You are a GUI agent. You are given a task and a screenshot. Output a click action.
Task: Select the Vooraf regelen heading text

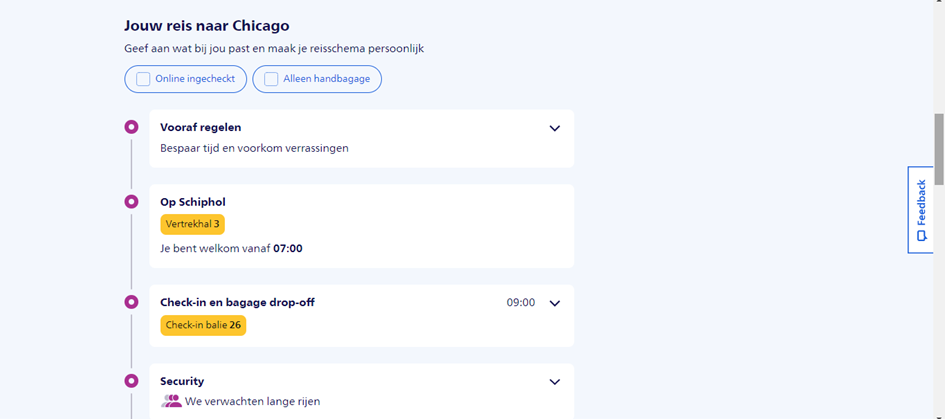tap(200, 127)
